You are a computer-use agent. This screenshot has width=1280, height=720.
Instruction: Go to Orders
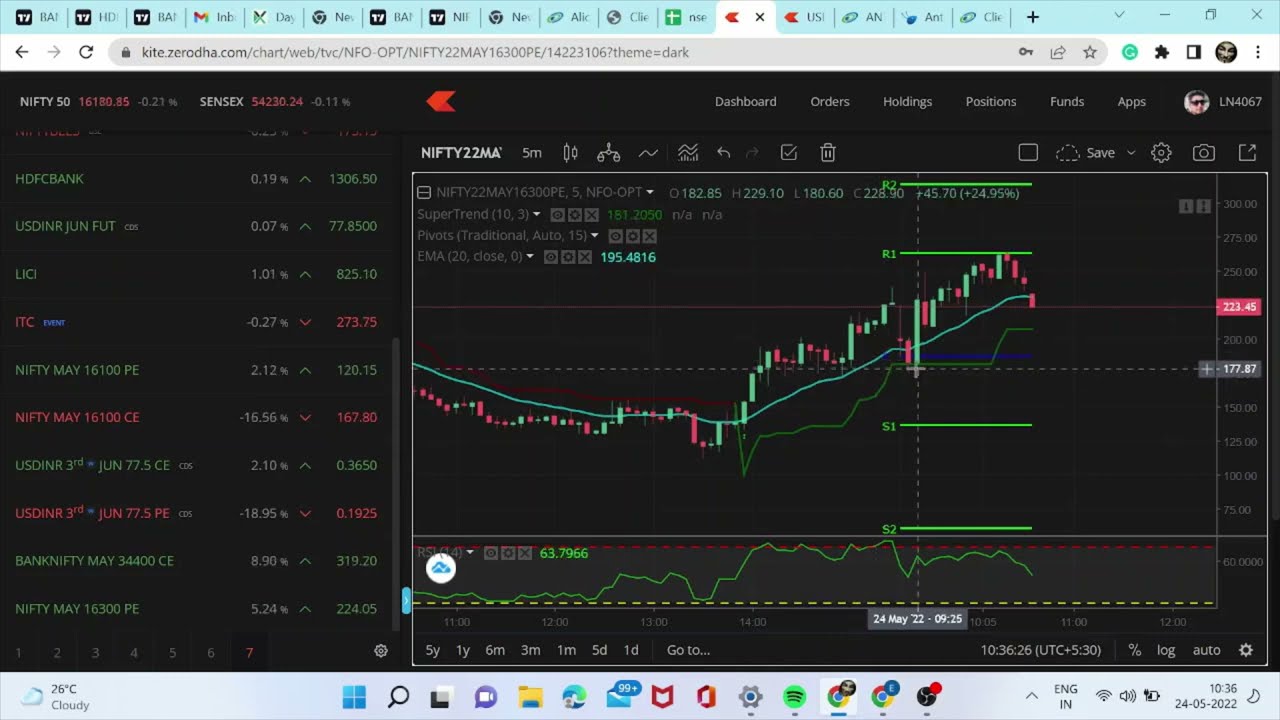point(830,102)
